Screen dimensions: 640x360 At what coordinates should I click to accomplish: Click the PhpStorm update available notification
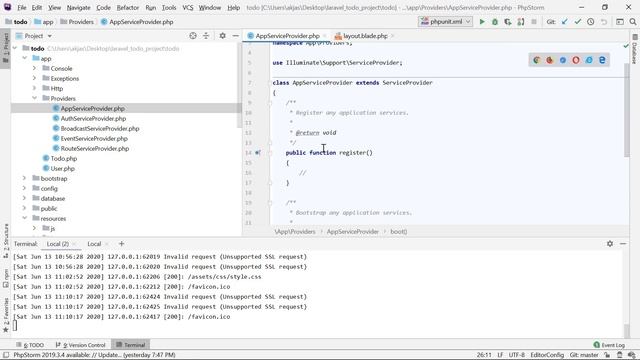[x=94, y=355]
